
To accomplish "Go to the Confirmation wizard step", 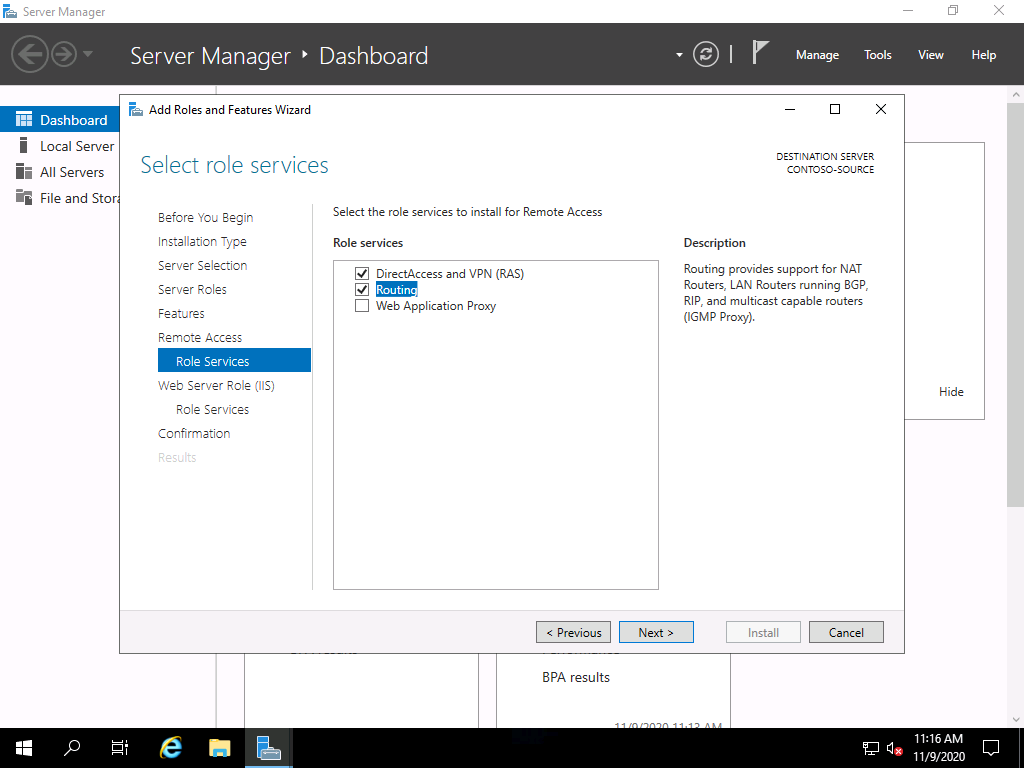I will click(194, 433).
